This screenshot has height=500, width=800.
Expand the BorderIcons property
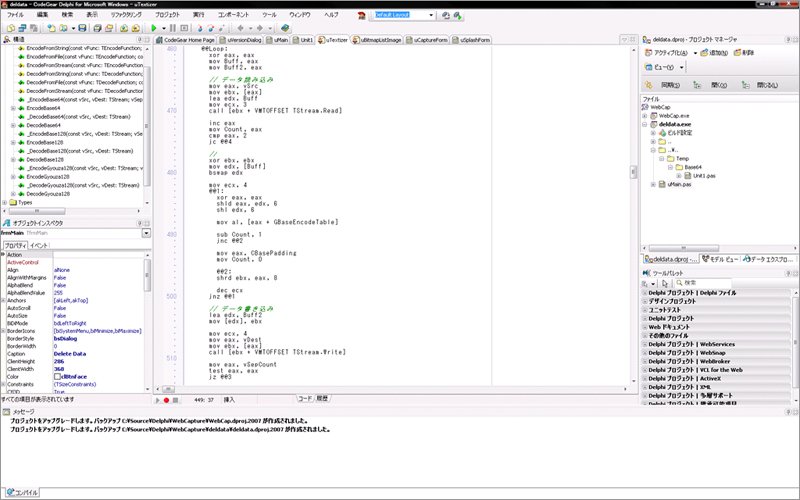point(4,331)
